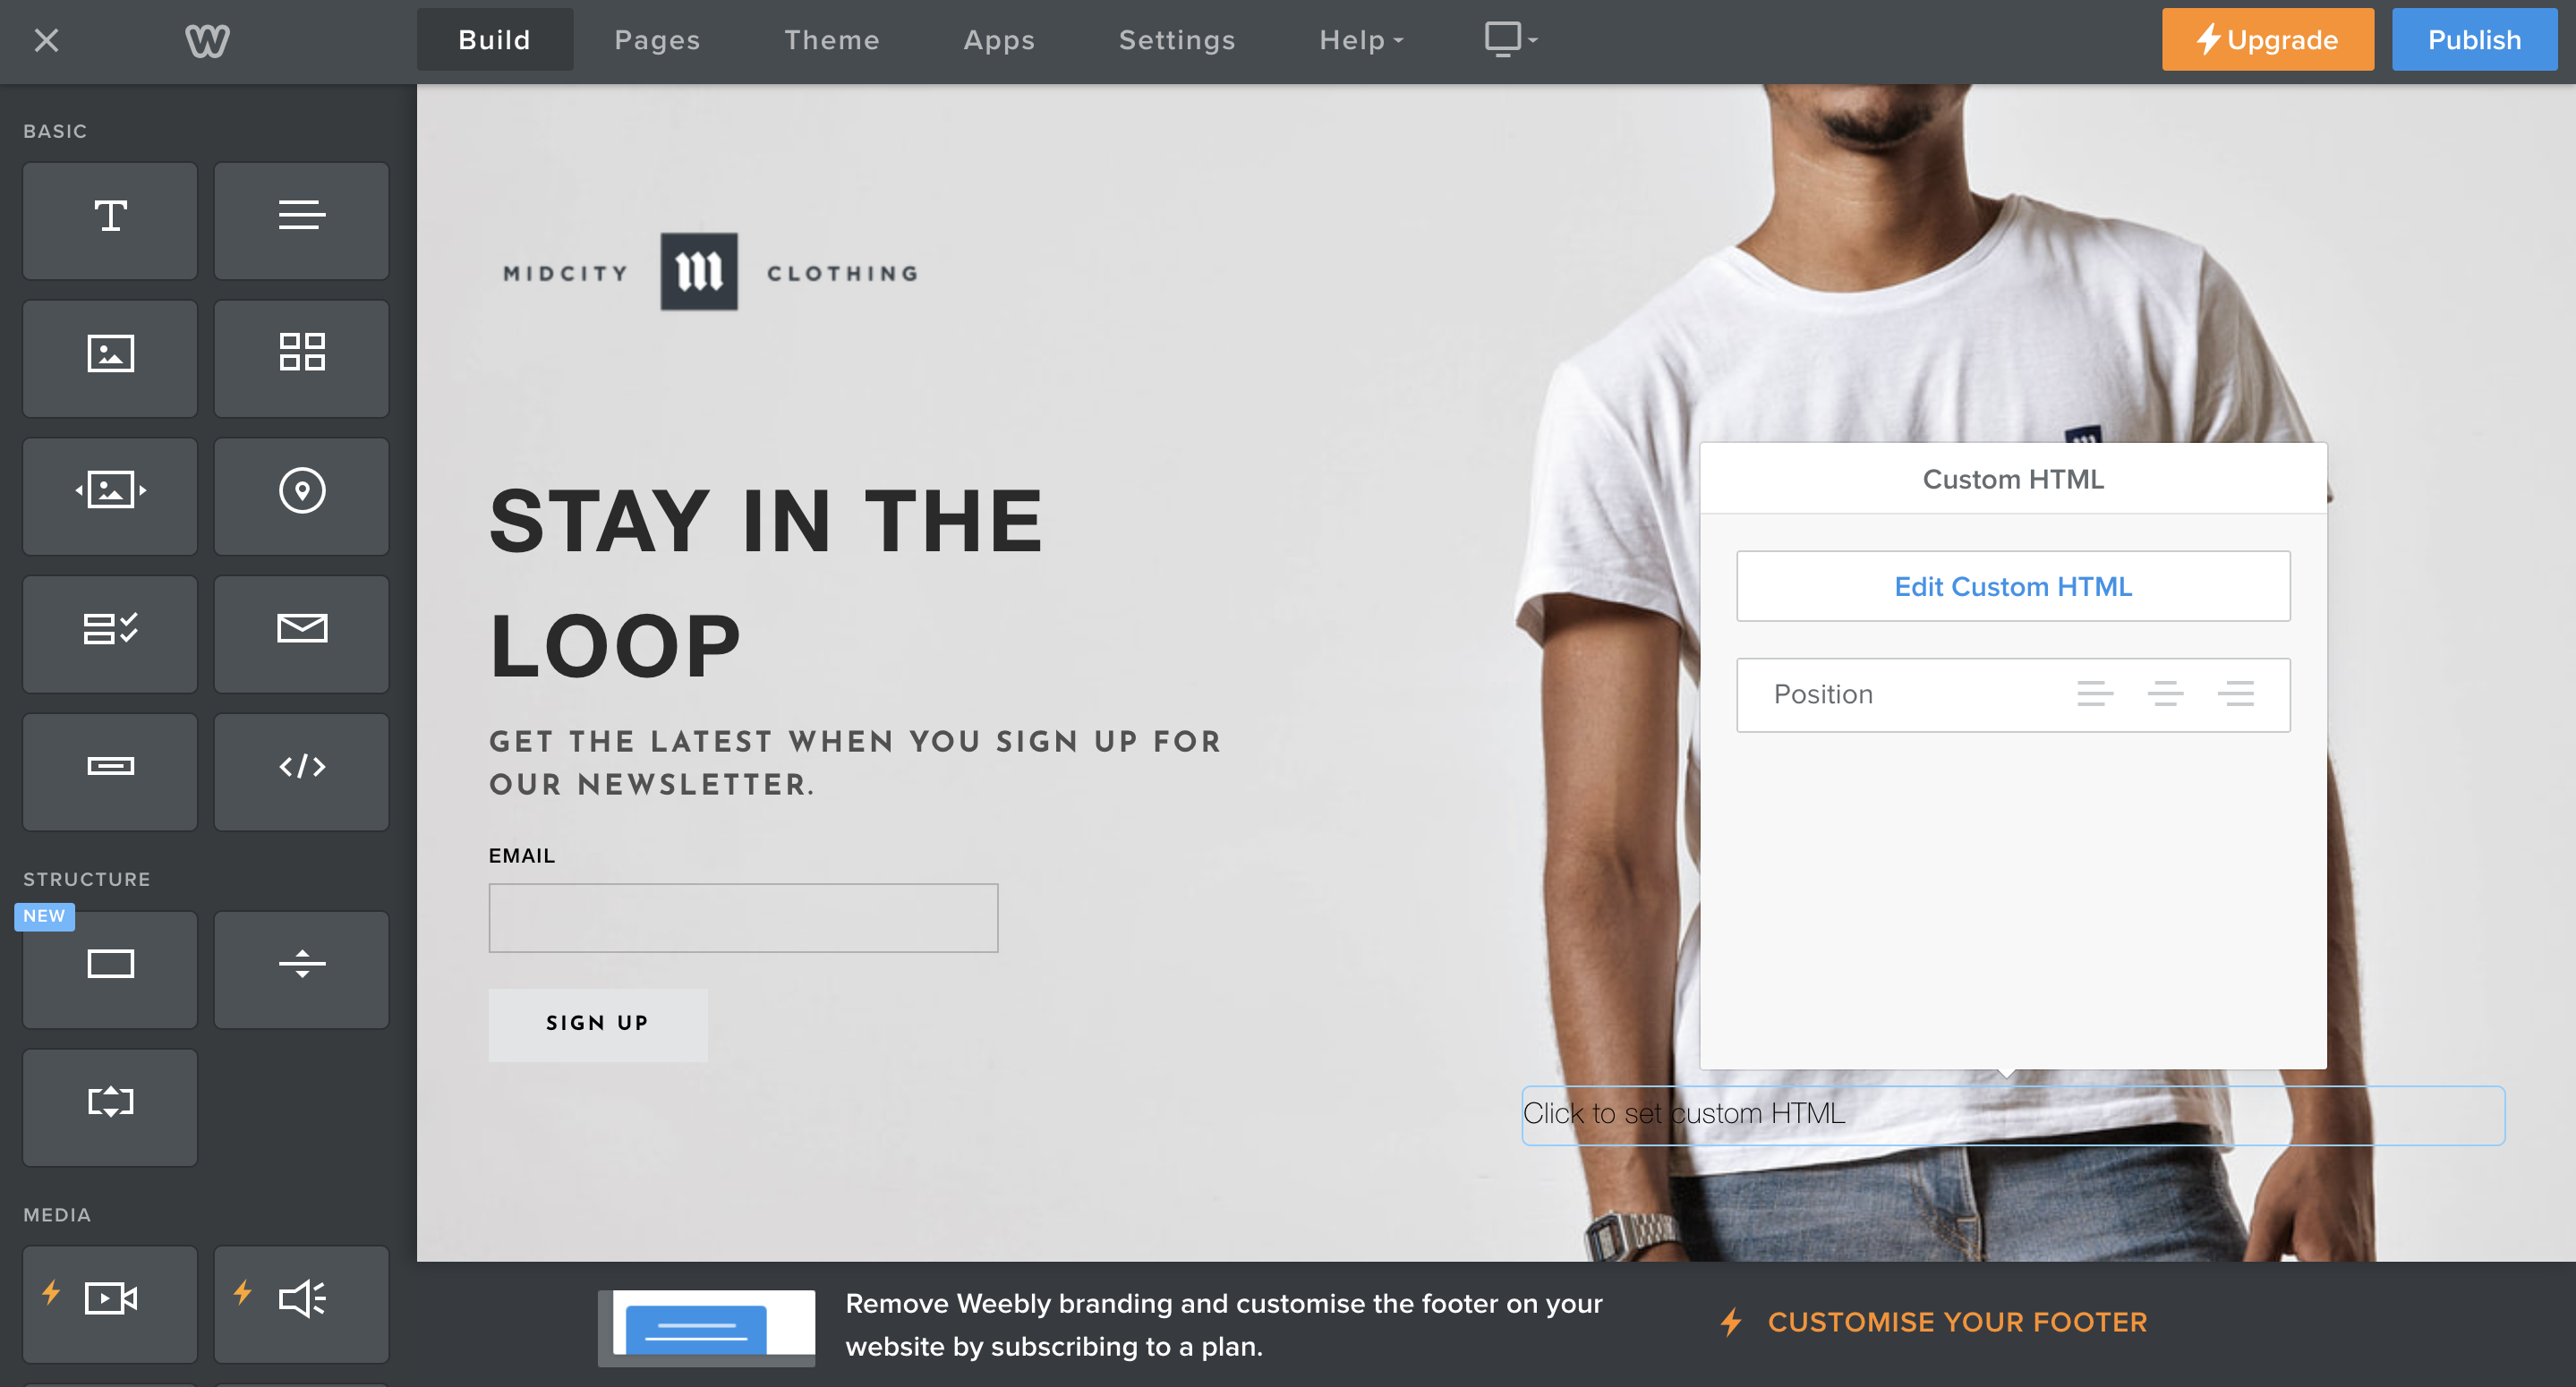The height and width of the screenshot is (1387, 2576).
Task: Select the paragraph Text element
Action: pos(301,220)
